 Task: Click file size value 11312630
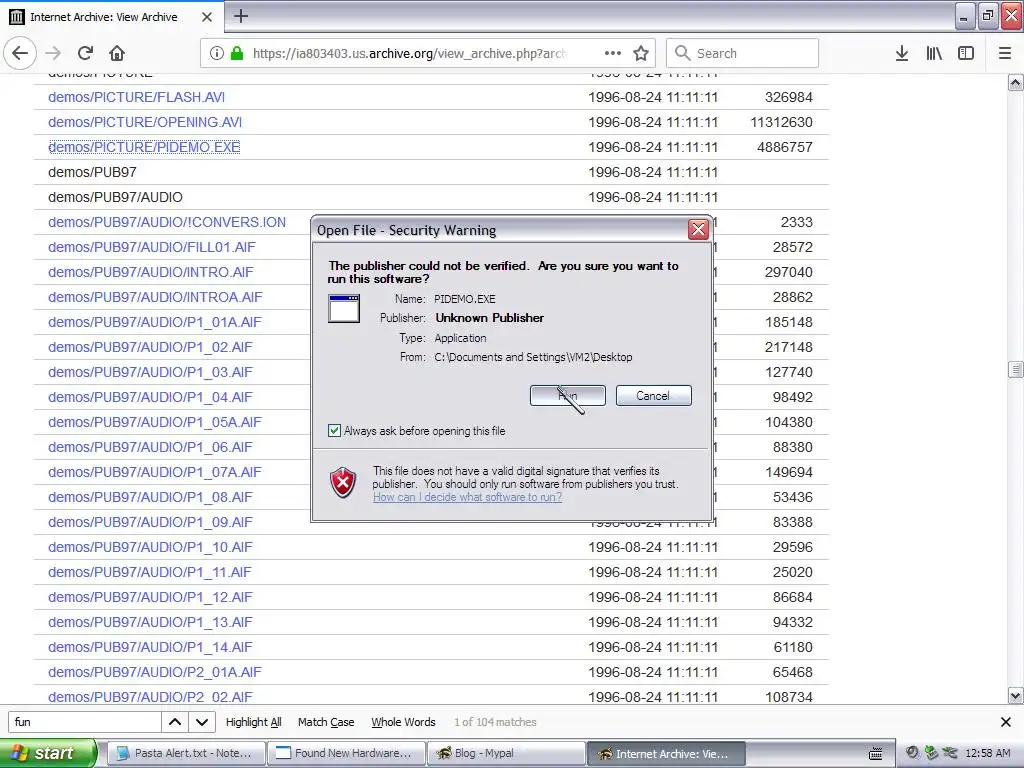tap(782, 122)
